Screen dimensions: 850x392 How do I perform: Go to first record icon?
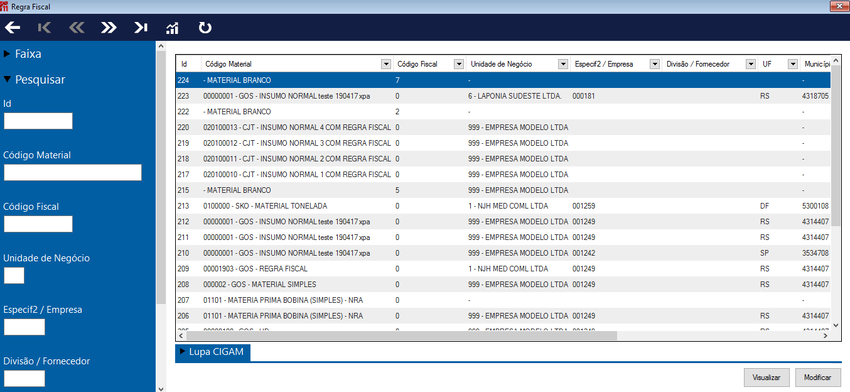(44, 27)
